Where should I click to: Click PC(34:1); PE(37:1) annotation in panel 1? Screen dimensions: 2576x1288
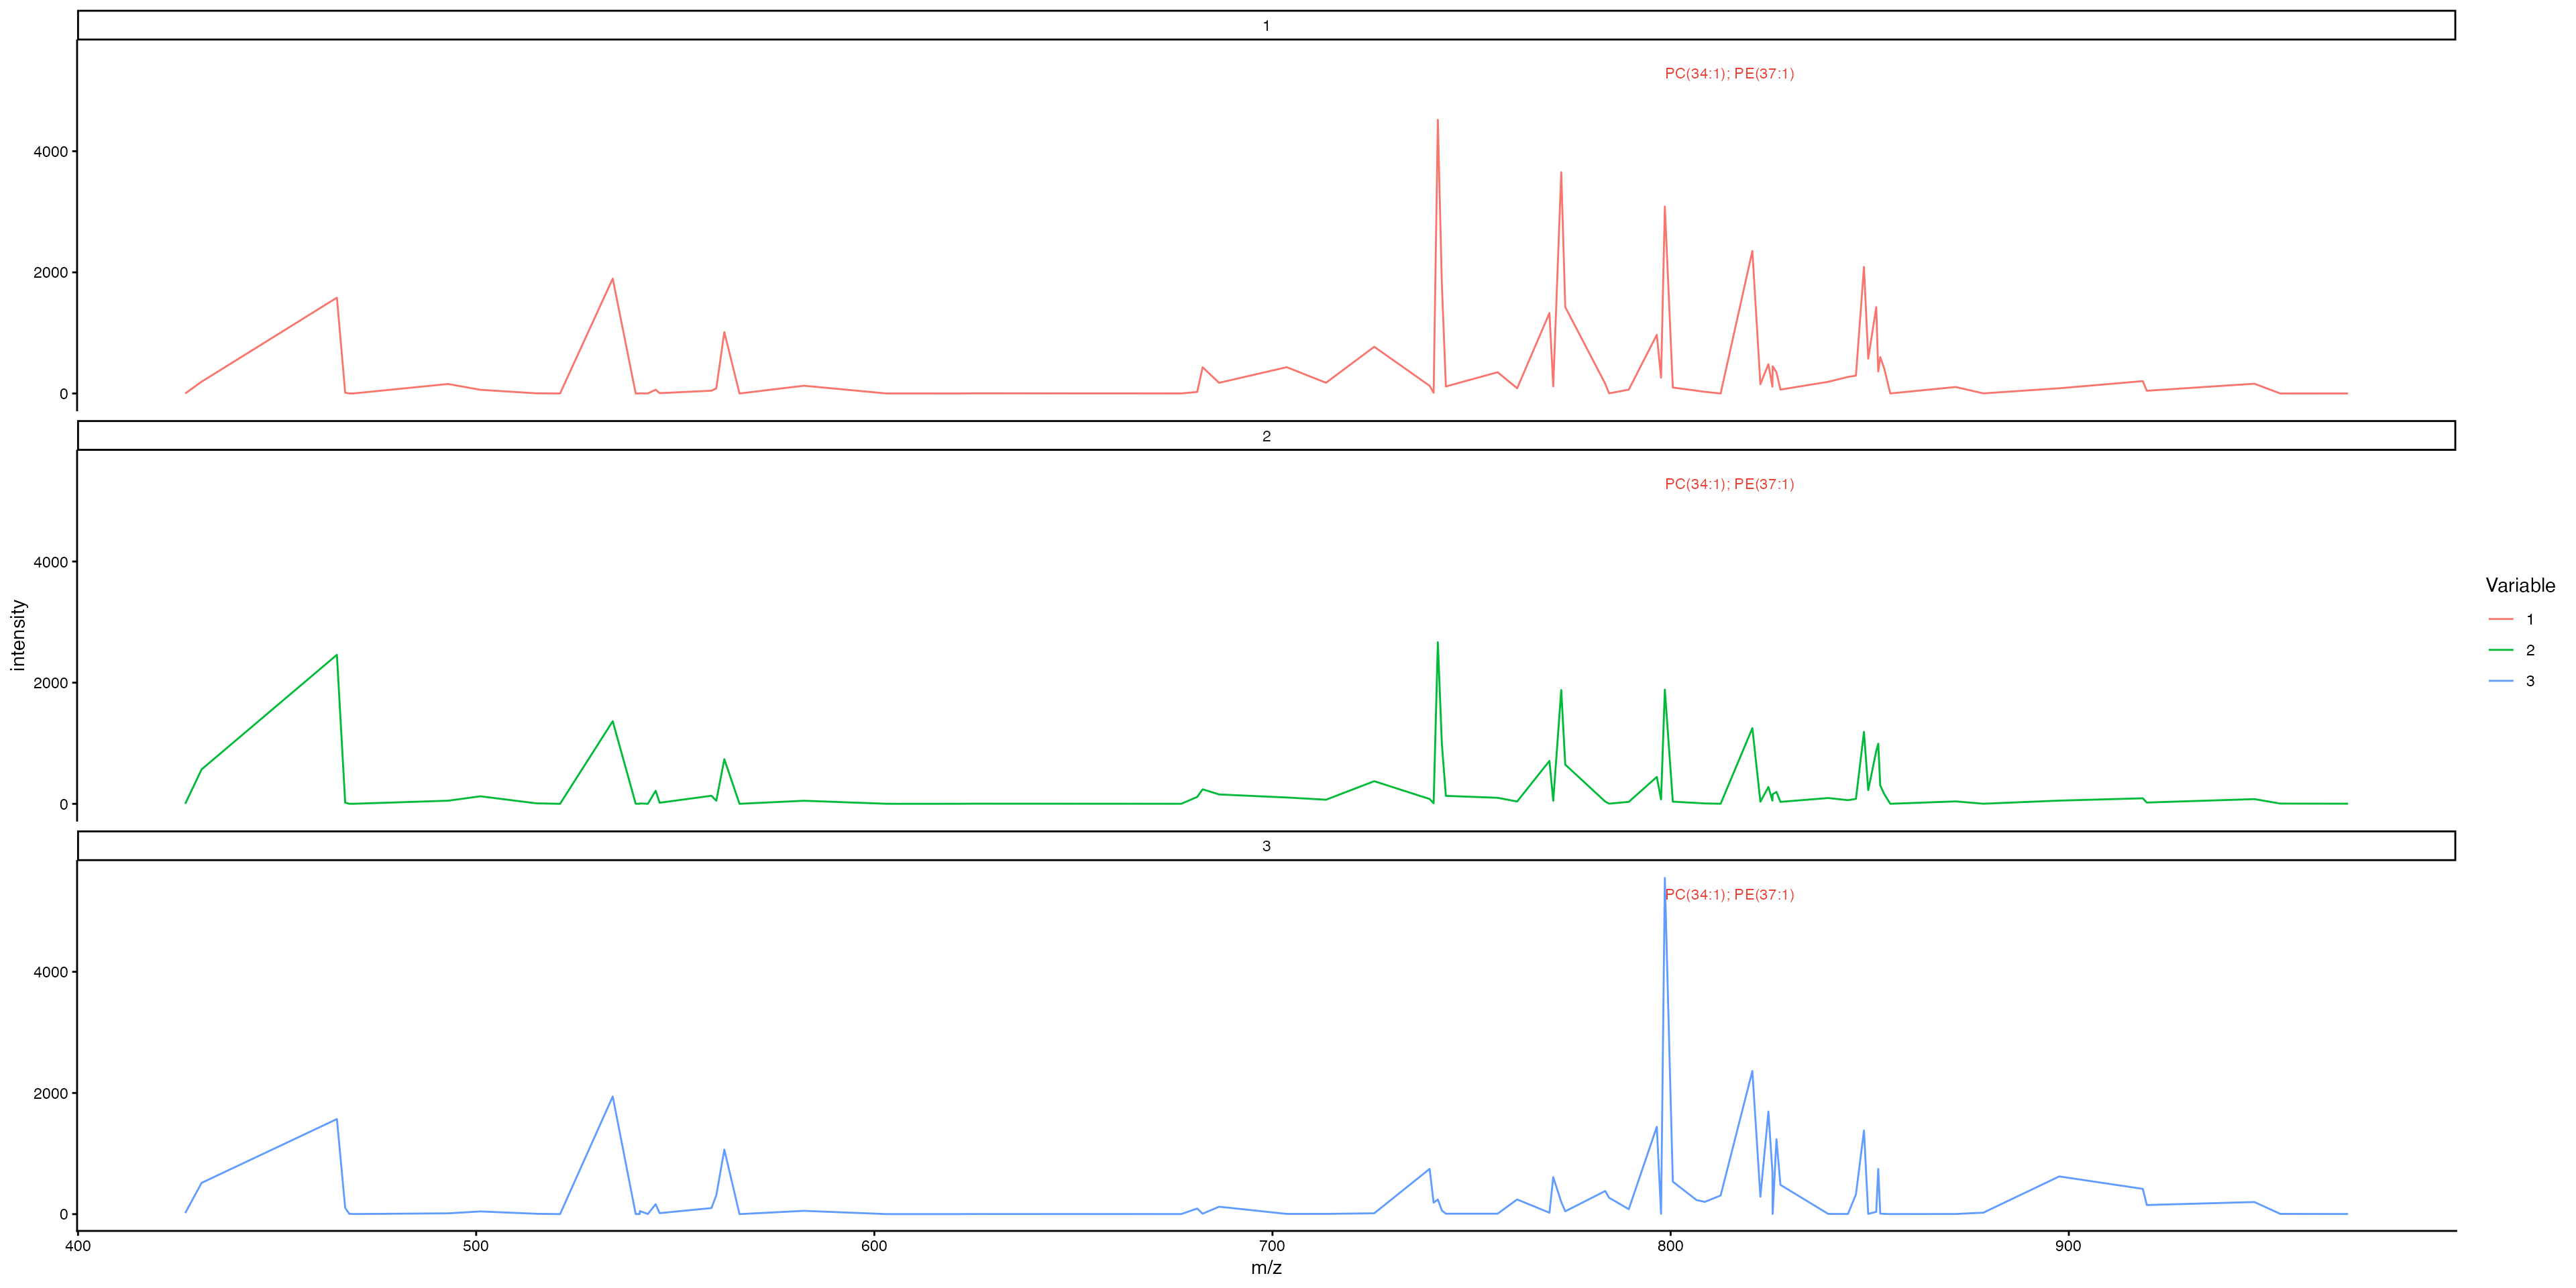(1729, 74)
